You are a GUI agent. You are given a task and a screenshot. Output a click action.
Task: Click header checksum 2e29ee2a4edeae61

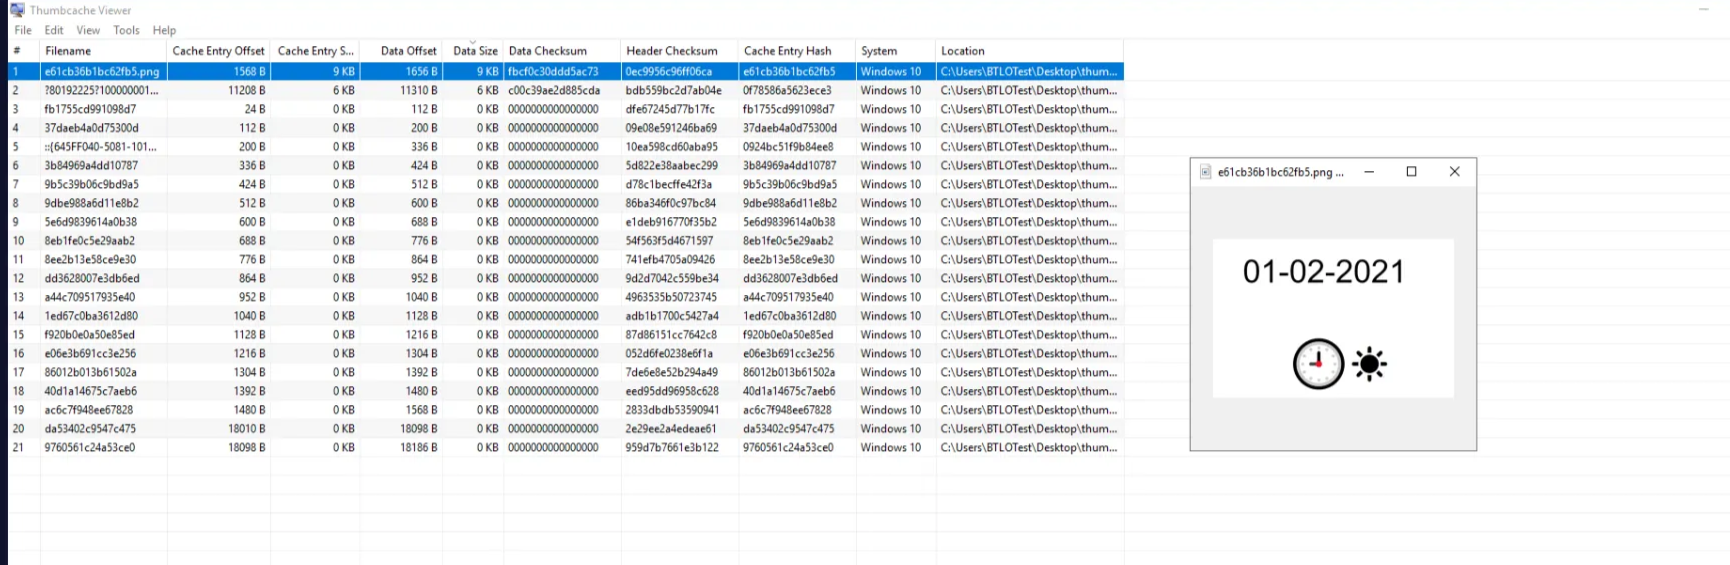tap(671, 429)
